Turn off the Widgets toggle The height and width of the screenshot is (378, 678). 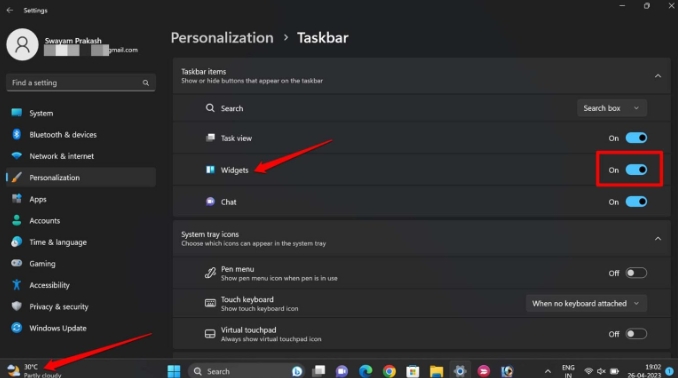(x=636, y=170)
